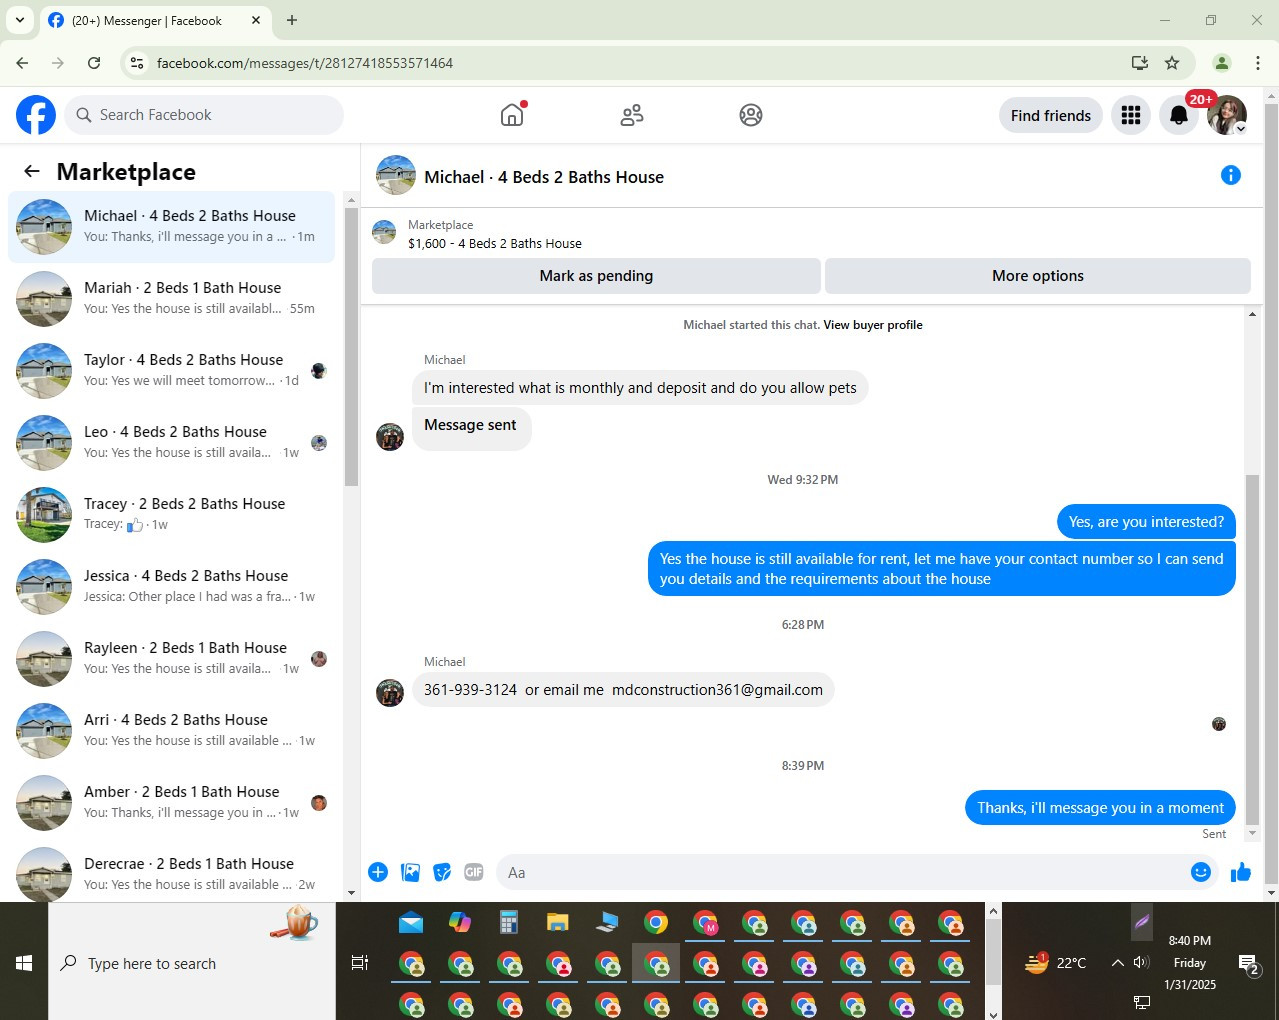
Task: Go back with the Marketplace back arrow
Action: point(32,171)
